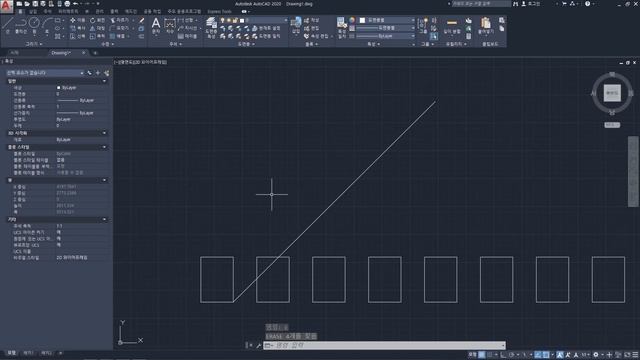The height and width of the screenshot is (360, 640).
Task: Click the white object color swatch in properties panel
Action: (362, 20)
